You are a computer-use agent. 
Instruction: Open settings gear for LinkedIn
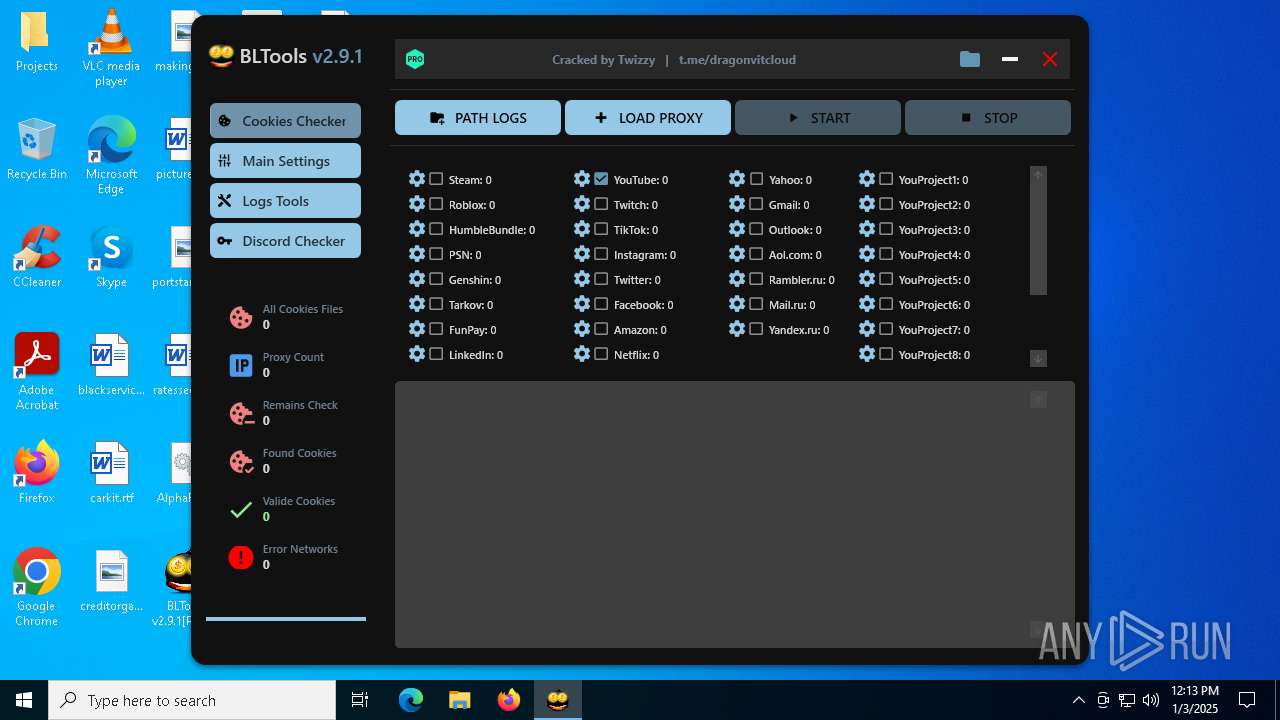click(x=417, y=354)
